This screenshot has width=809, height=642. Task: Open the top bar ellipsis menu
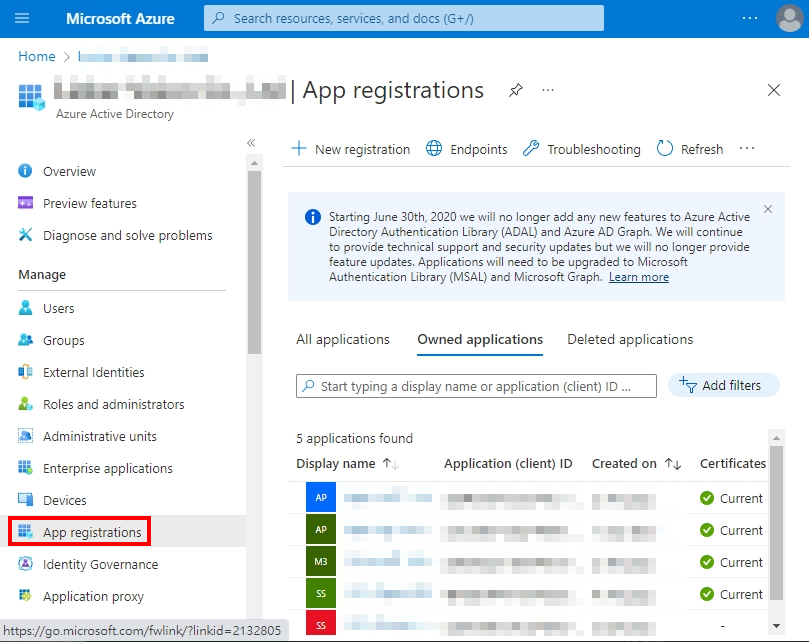tap(750, 18)
